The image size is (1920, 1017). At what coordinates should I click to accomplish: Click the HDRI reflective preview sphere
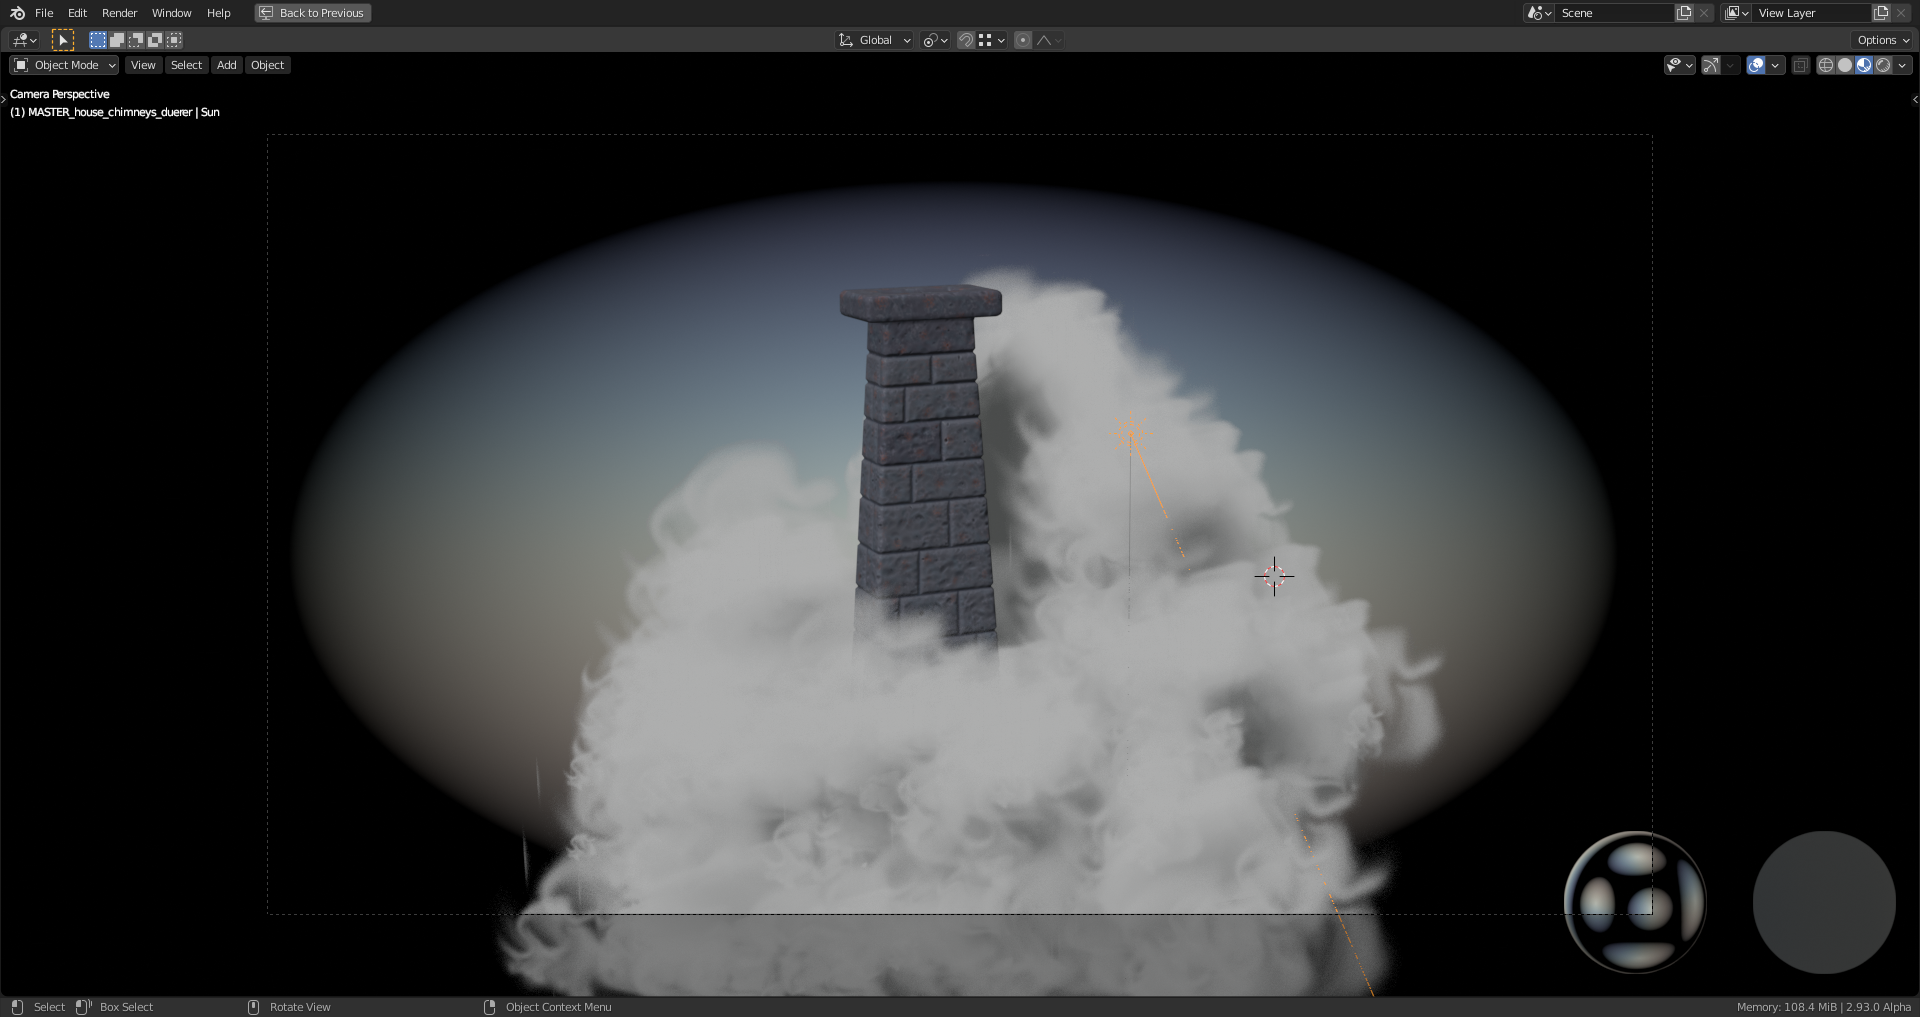click(1635, 902)
